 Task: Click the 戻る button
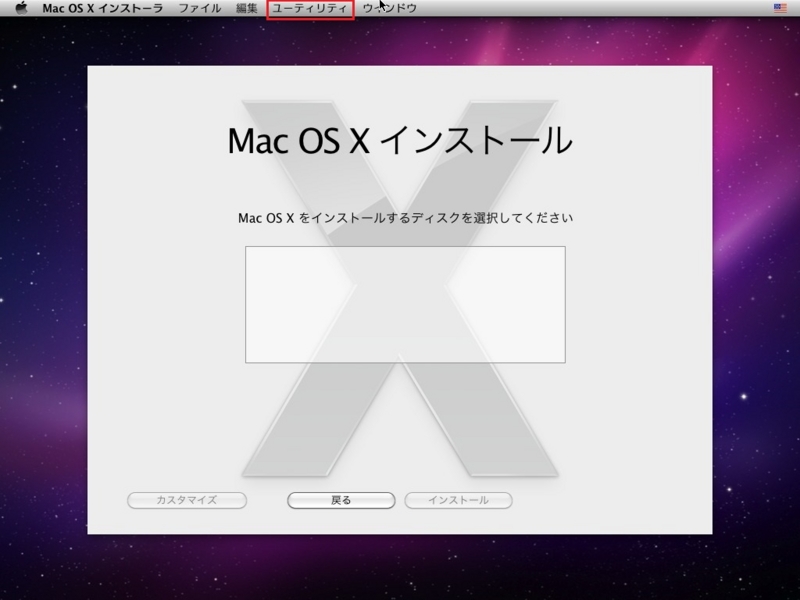tap(341, 500)
